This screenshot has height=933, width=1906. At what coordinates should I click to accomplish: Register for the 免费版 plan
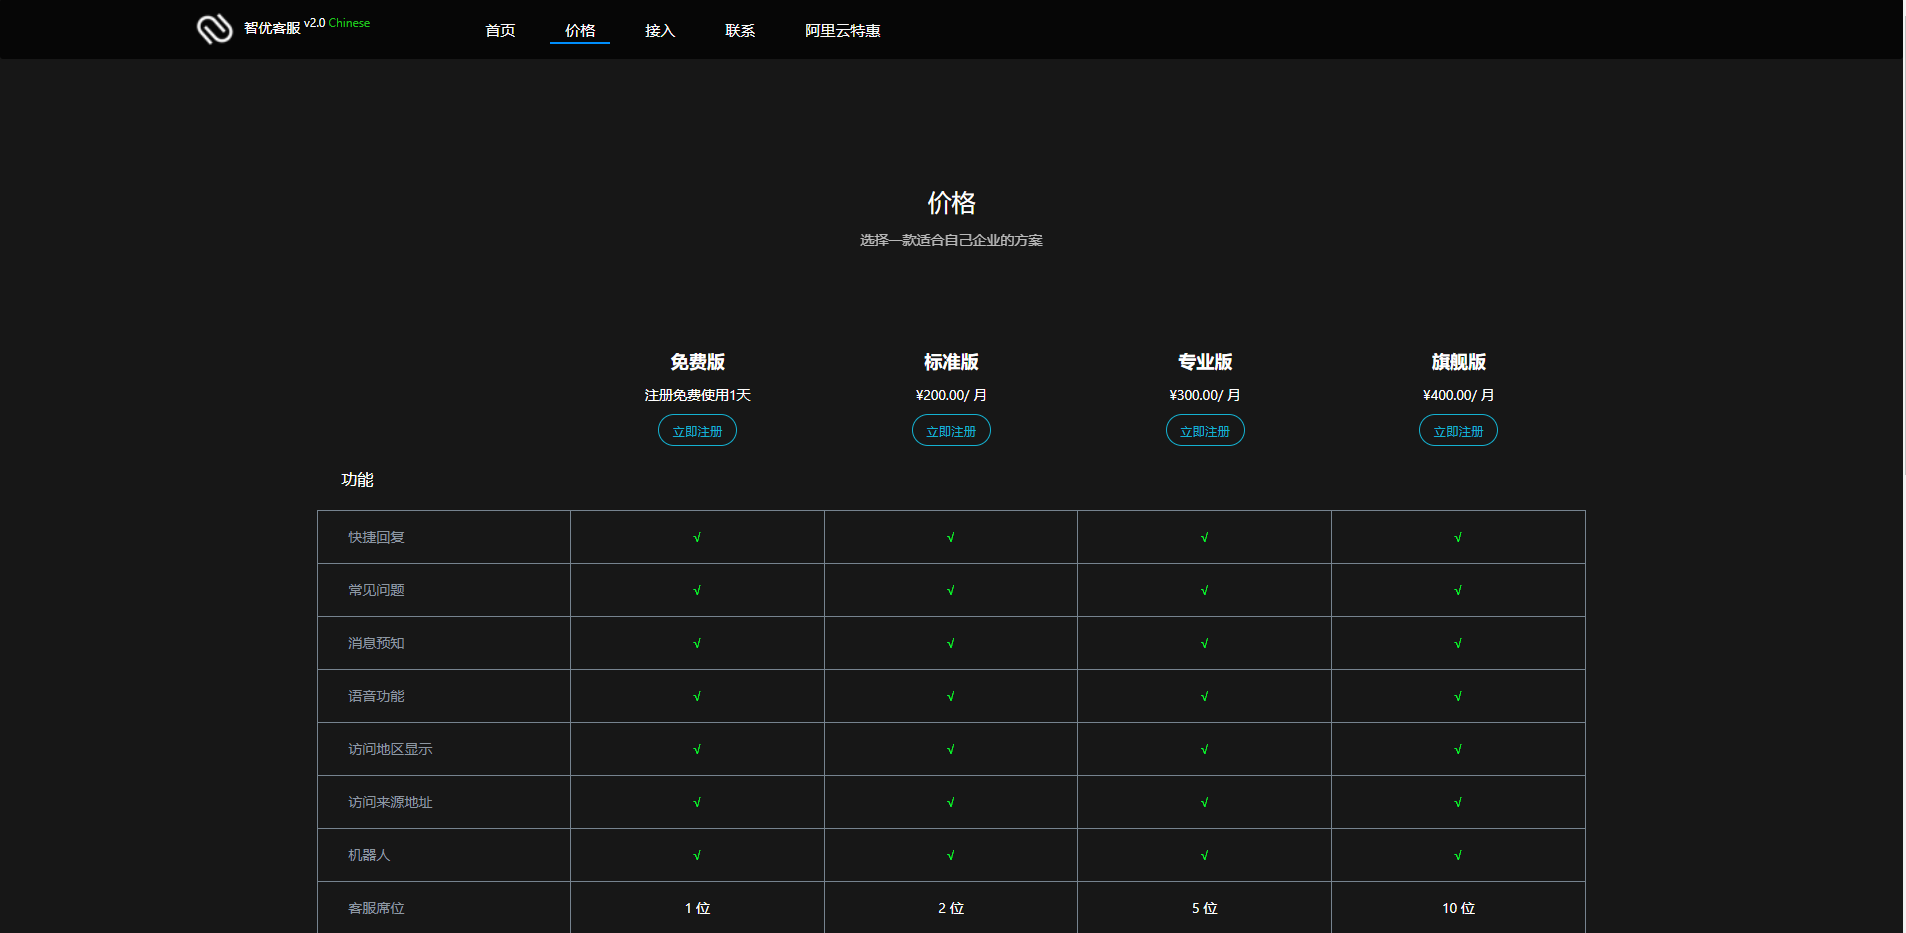pos(697,431)
